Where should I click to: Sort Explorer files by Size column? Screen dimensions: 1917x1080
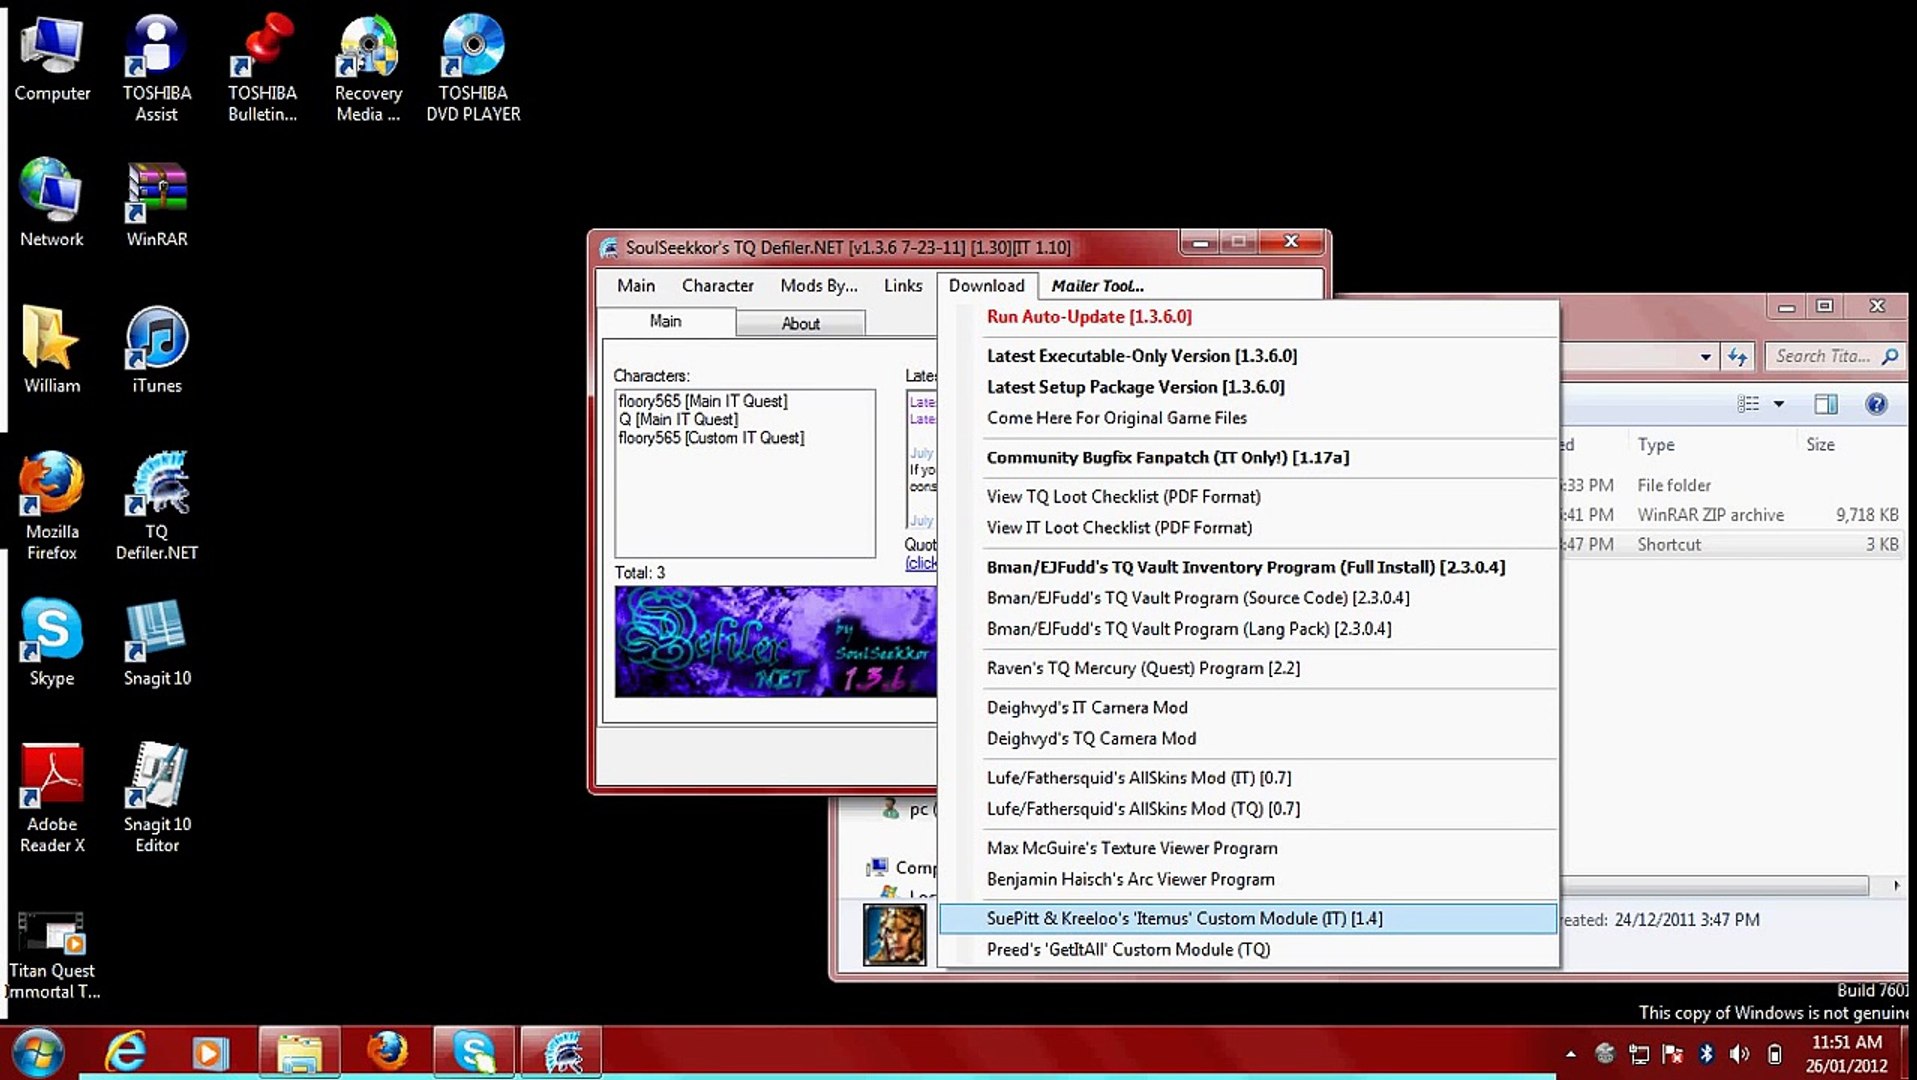(1820, 445)
